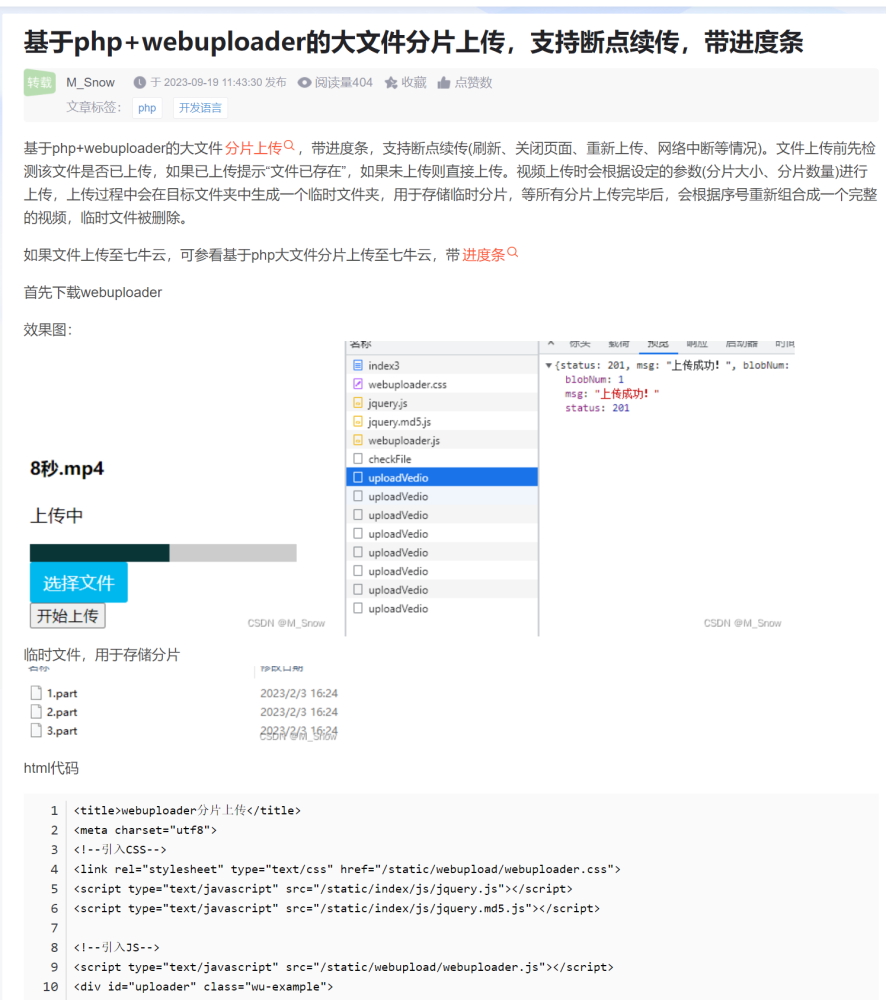
Task: Follow the 进度条 search link
Action: click(x=484, y=254)
